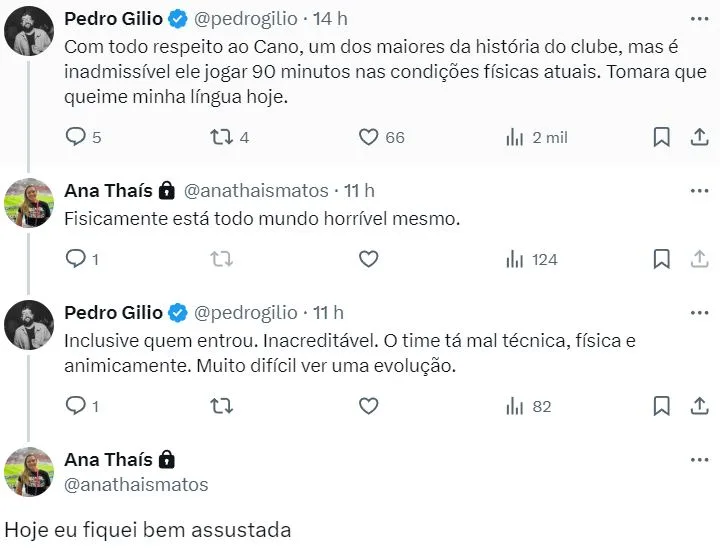Image resolution: width=720 pixels, height=557 pixels.
Task: Reply to Pedro Gilio's first tweet about Cano
Action: (76, 137)
